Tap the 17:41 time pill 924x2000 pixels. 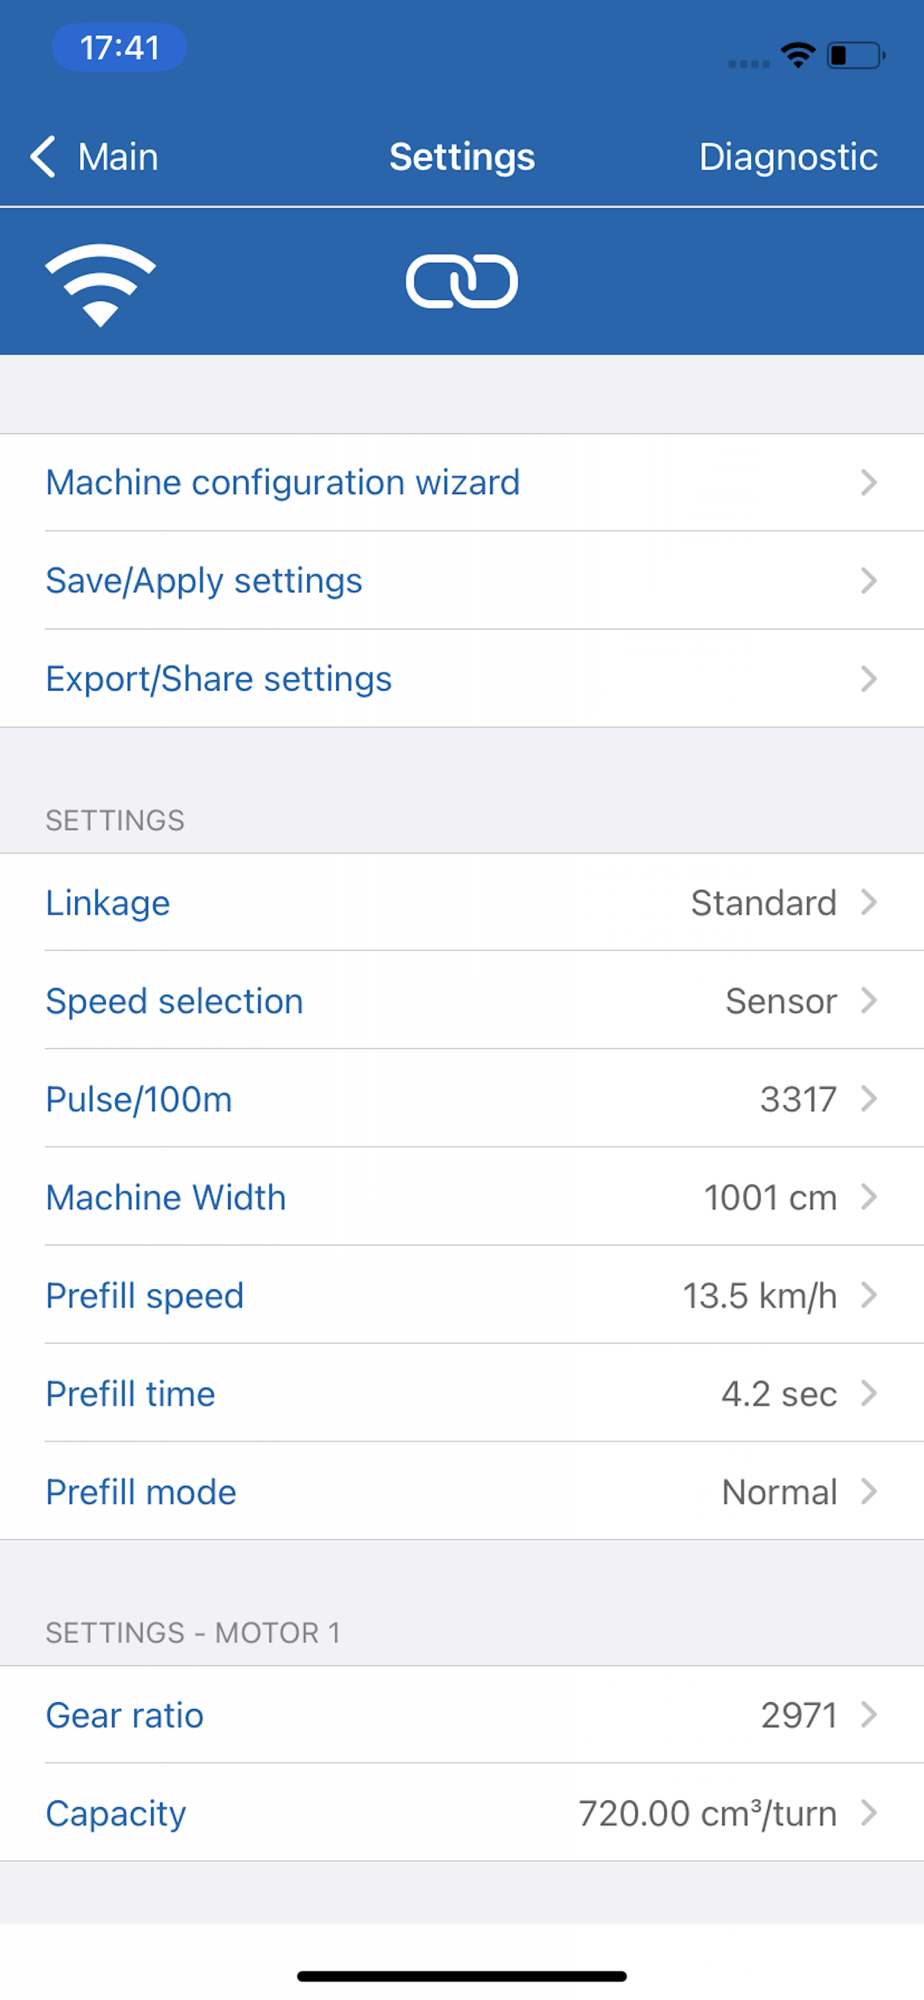click(x=119, y=47)
